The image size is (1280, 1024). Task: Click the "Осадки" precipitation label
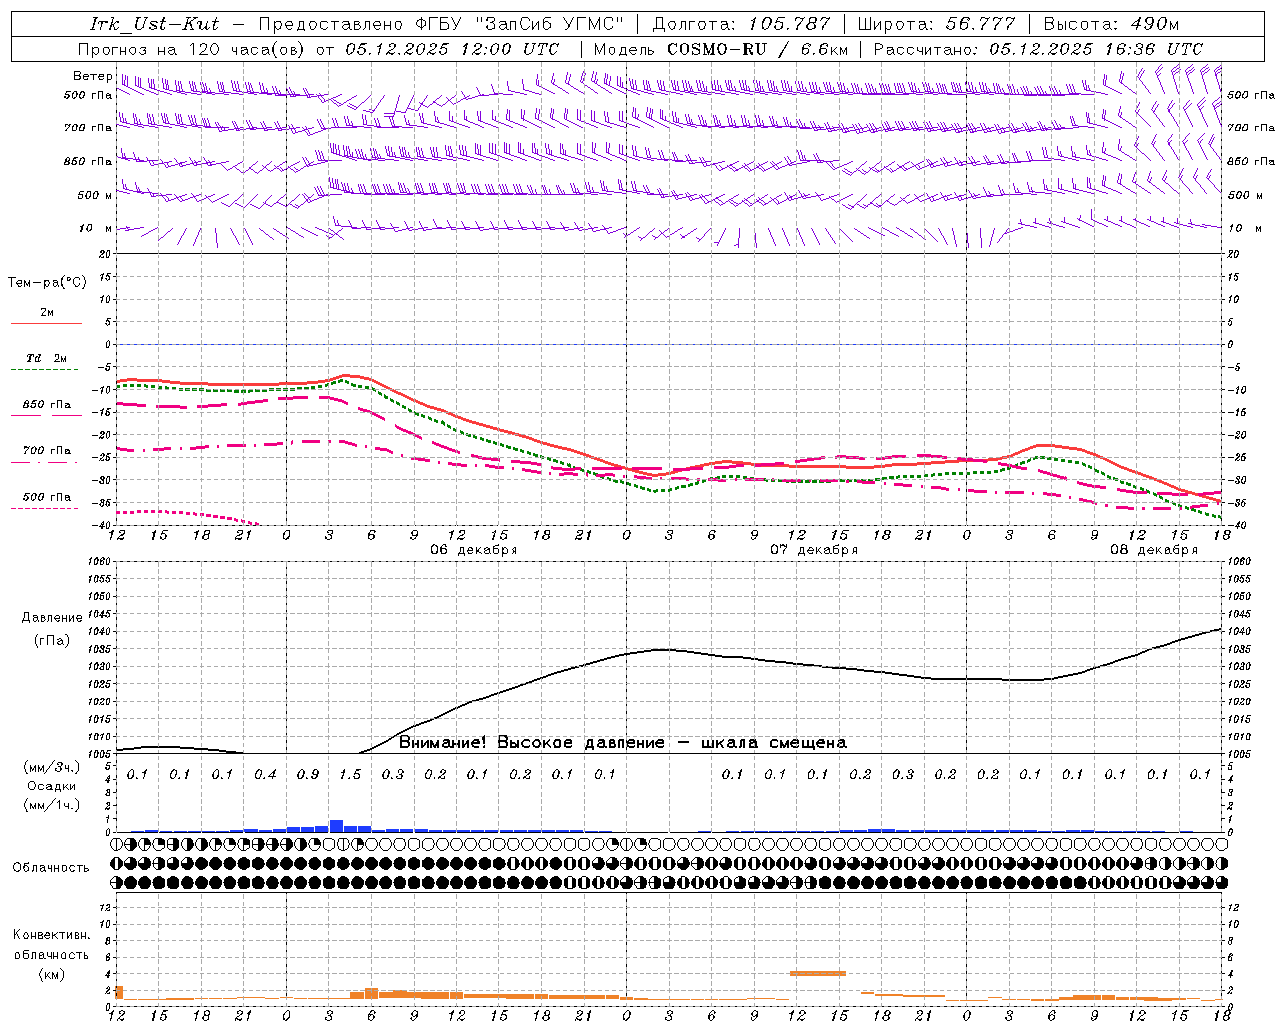pyautogui.click(x=52, y=786)
